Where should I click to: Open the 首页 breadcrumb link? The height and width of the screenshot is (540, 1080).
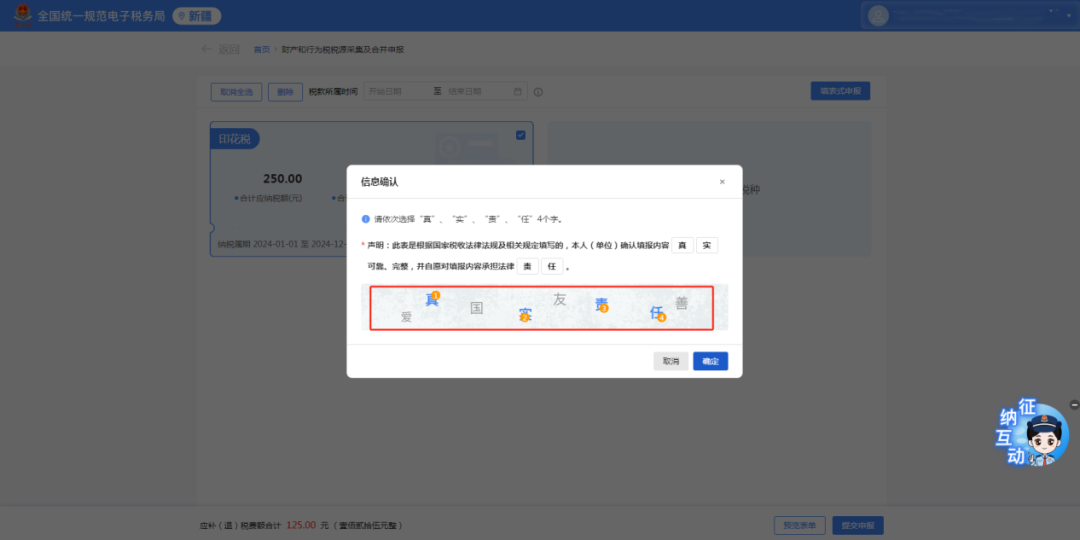pyautogui.click(x=262, y=50)
